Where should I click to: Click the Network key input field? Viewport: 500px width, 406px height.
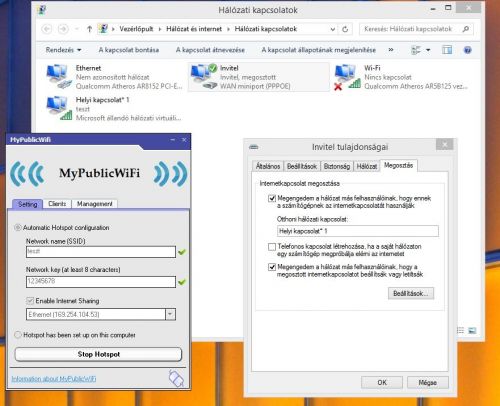click(101, 282)
